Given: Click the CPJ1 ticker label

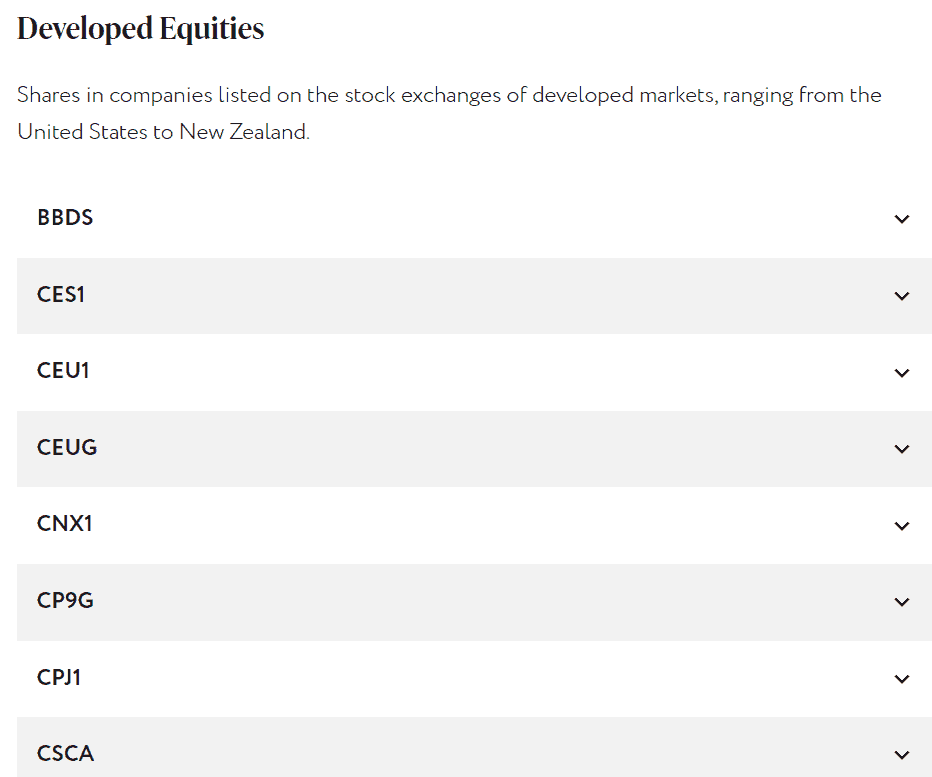Looking at the screenshot, I should (59, 678).
